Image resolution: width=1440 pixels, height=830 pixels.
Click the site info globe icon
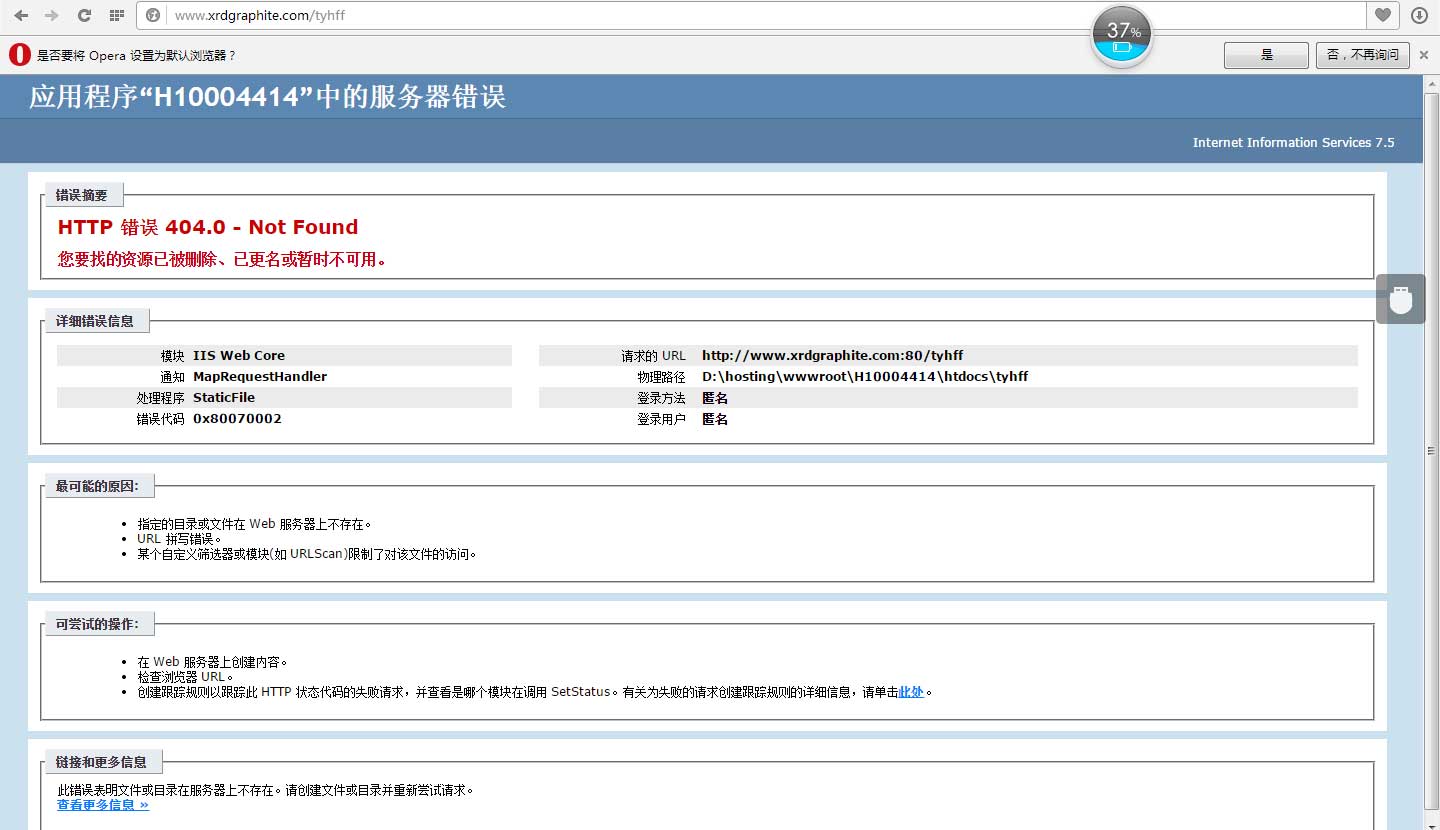pos(153,15)
